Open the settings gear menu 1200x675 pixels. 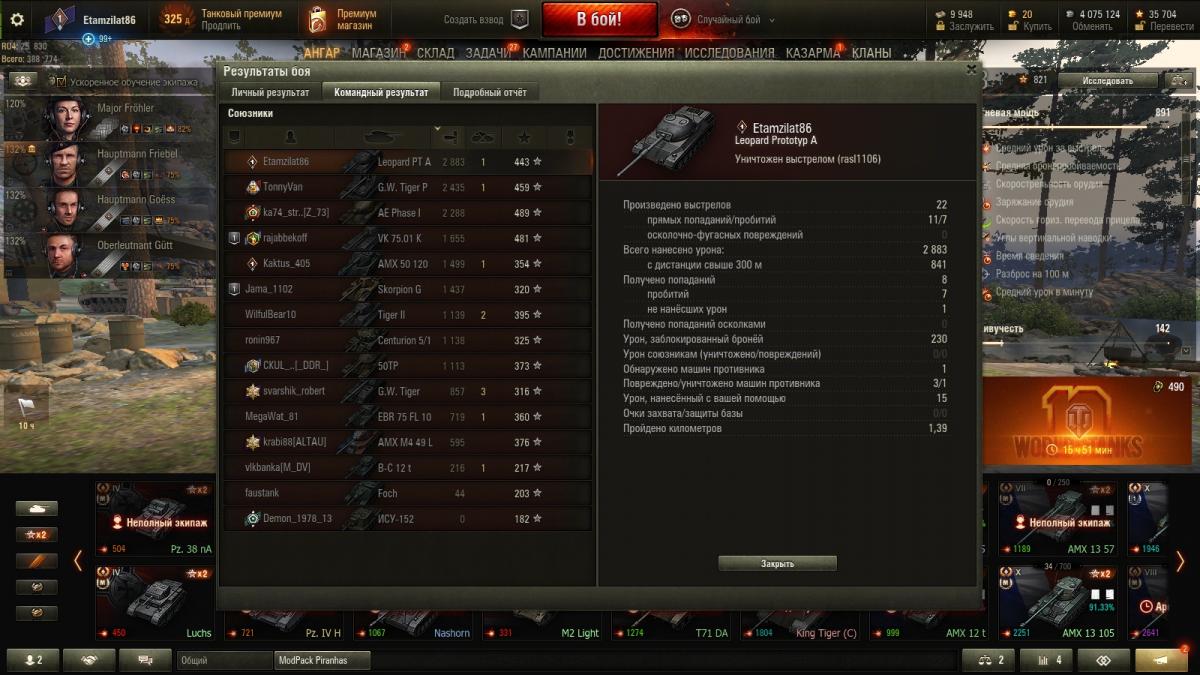click(17, 19)
